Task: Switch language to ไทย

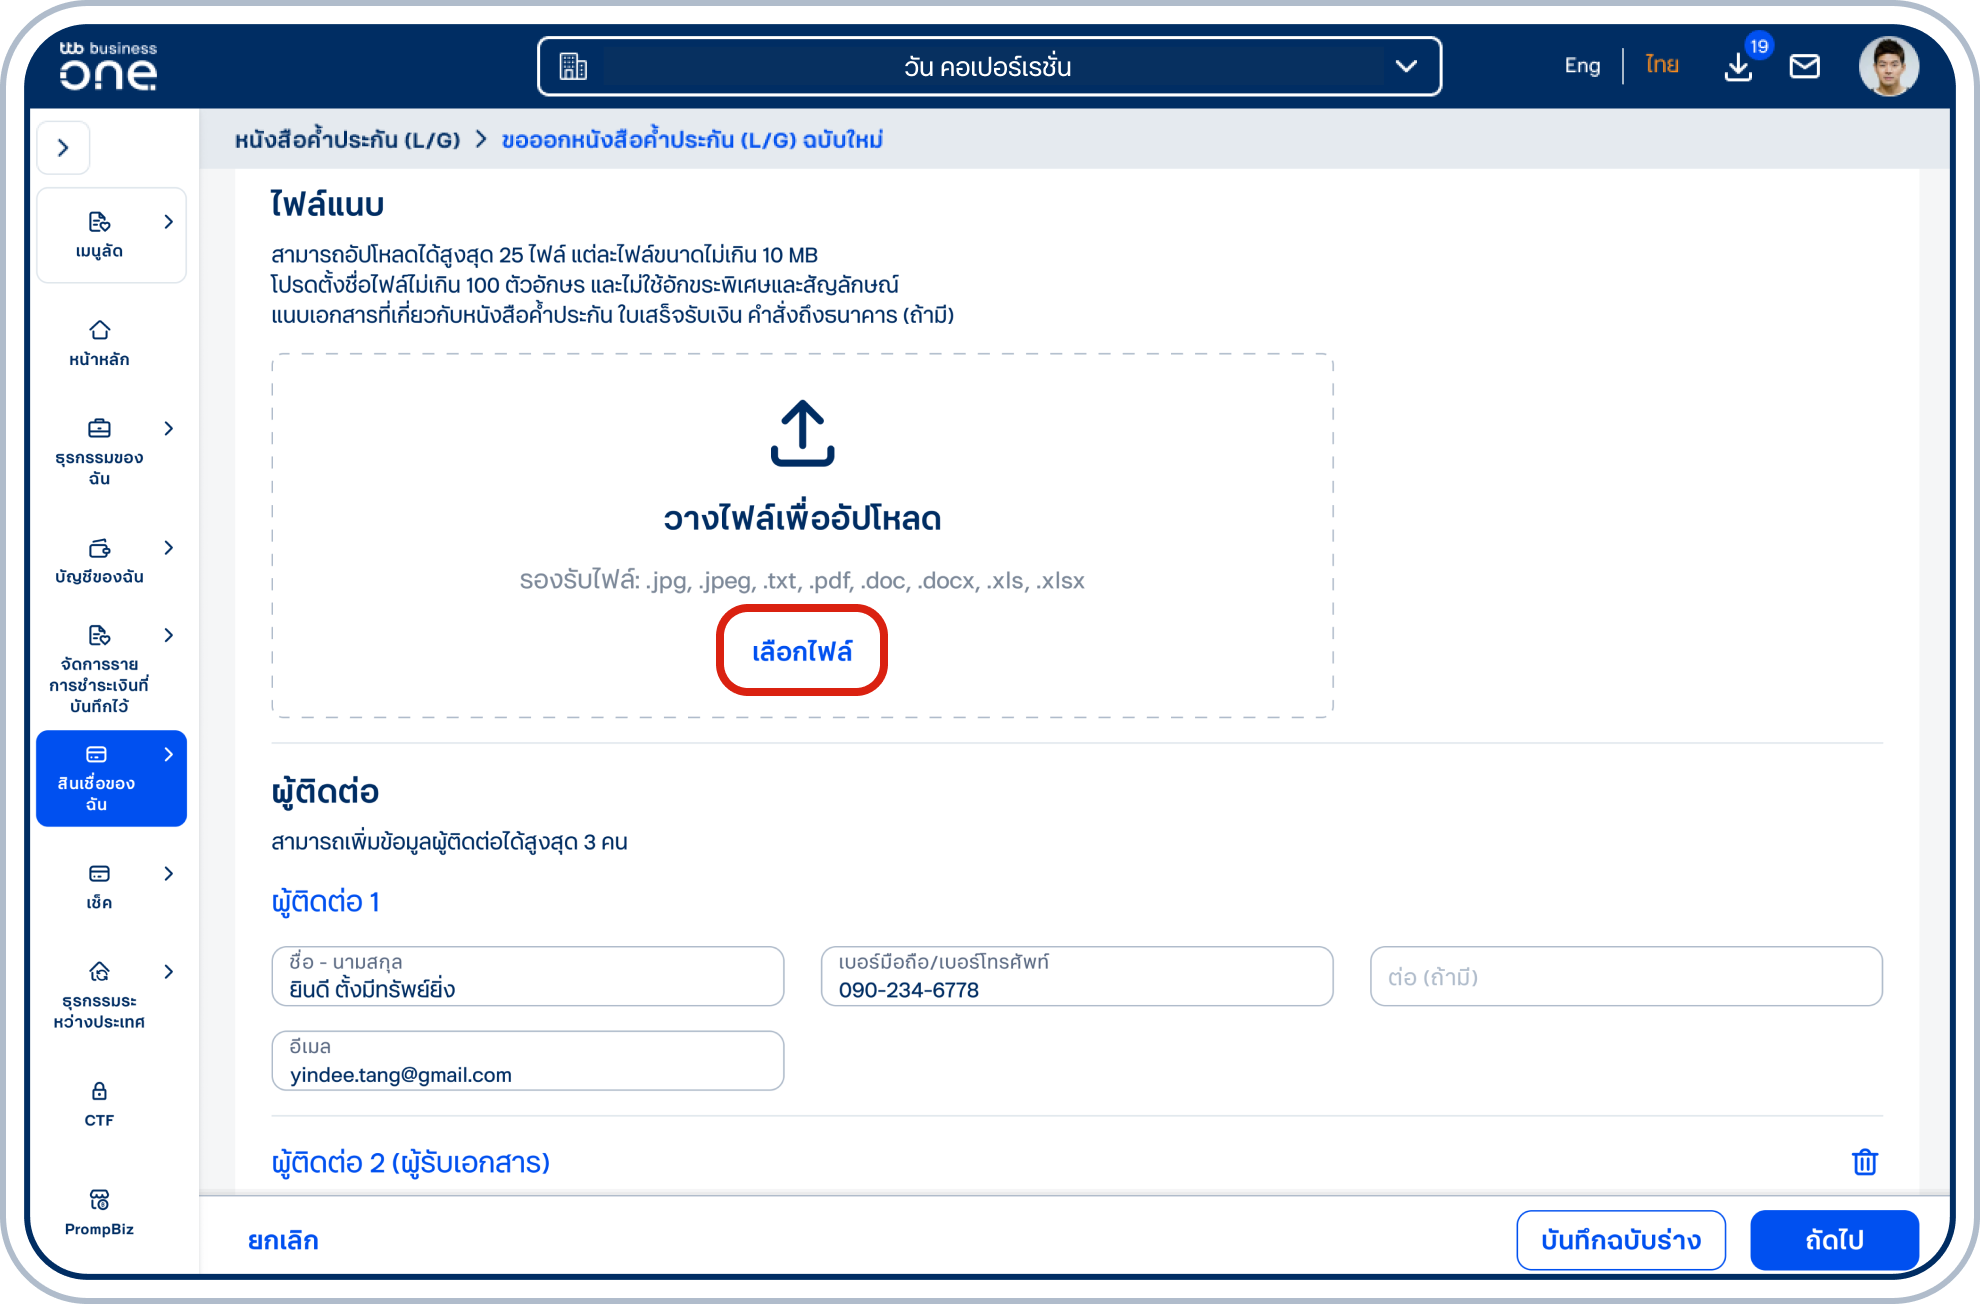Action: 1662,66
